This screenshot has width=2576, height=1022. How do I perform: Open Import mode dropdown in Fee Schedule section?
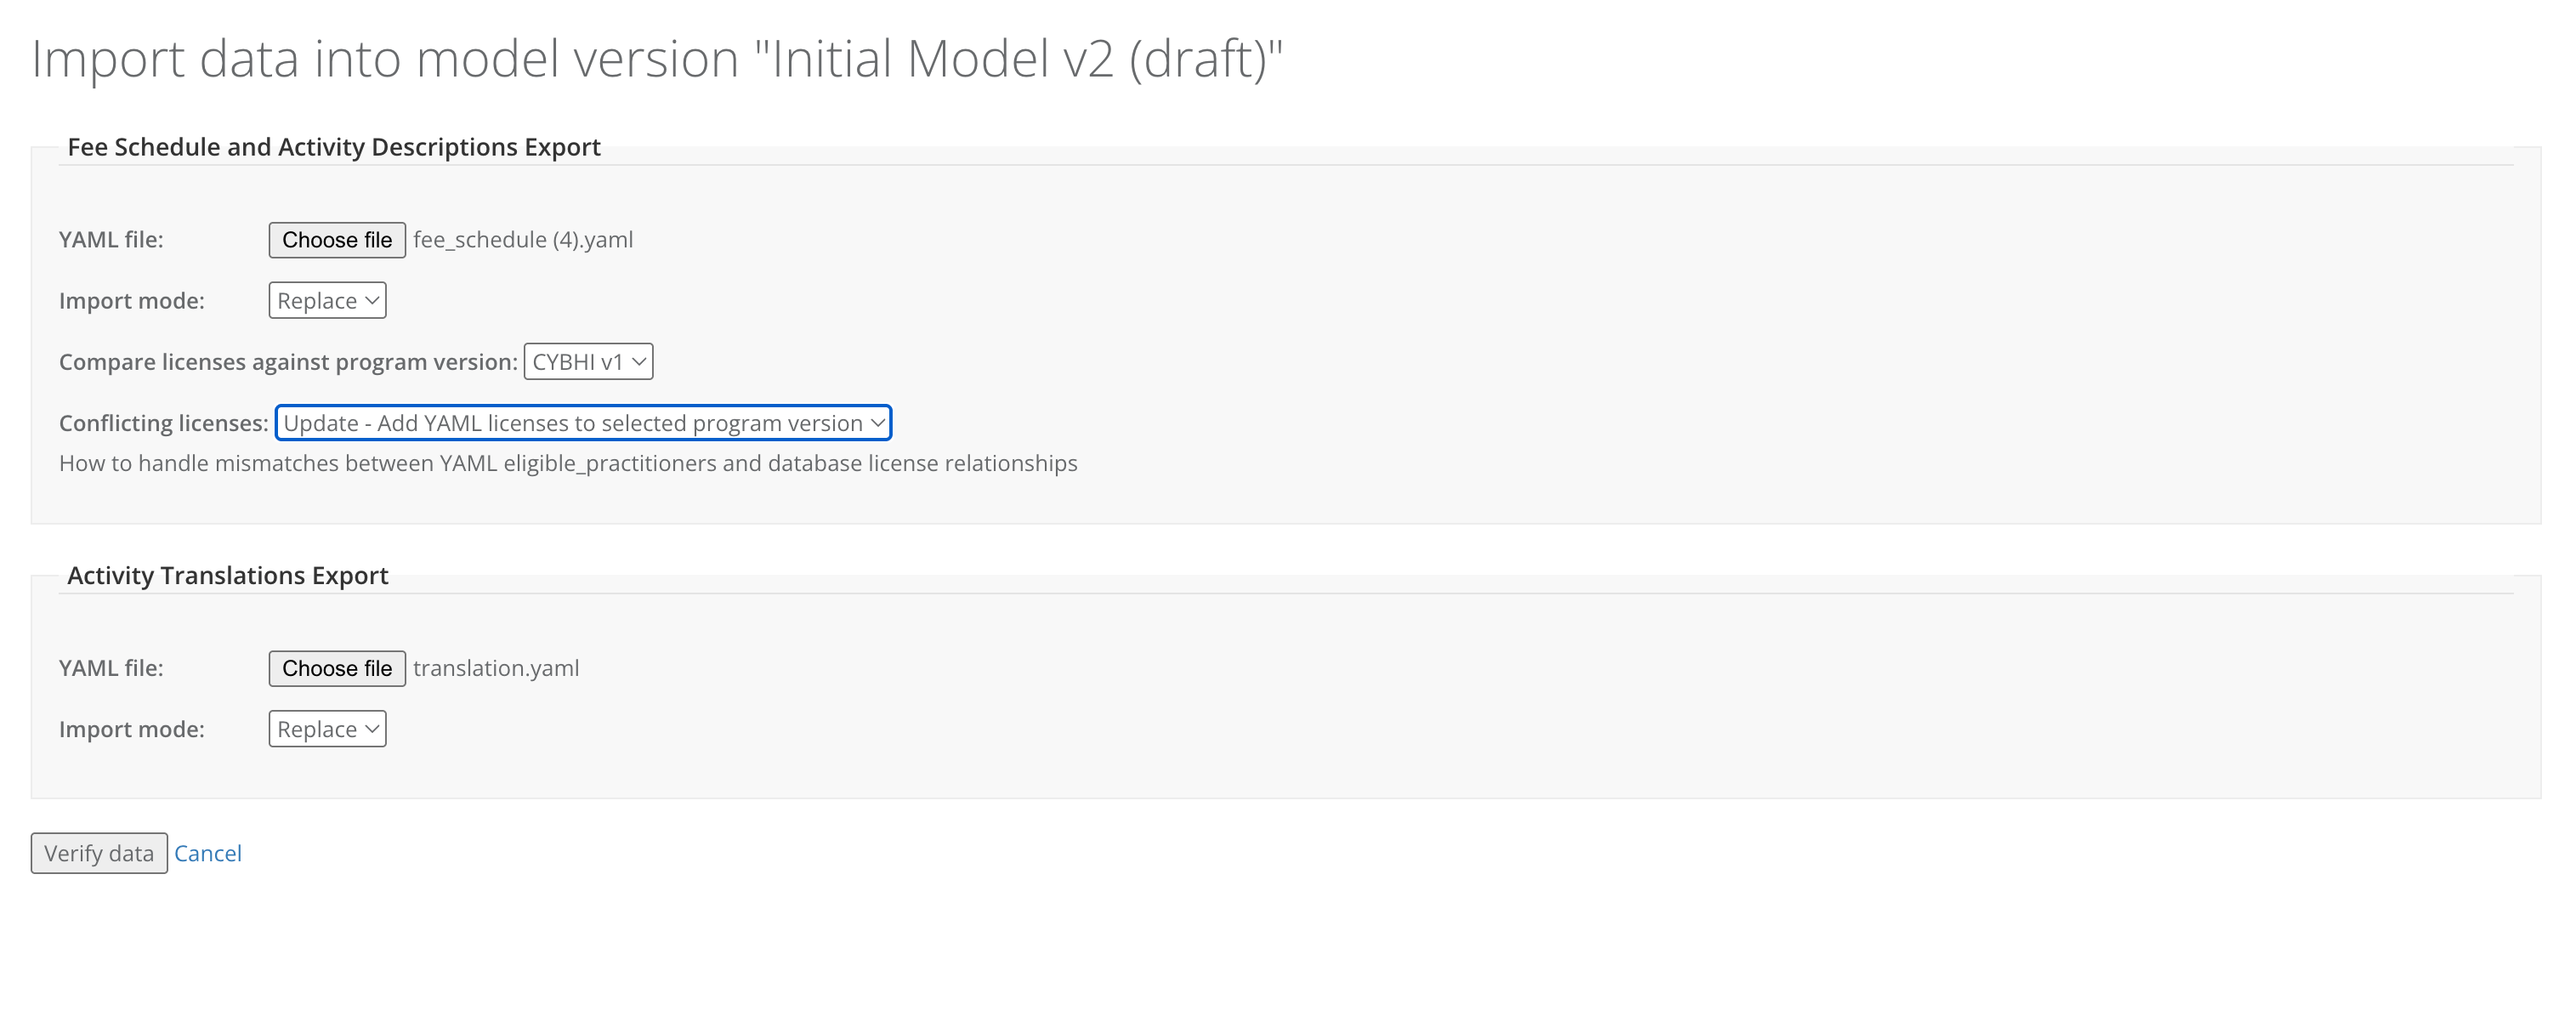coord(327,301)
